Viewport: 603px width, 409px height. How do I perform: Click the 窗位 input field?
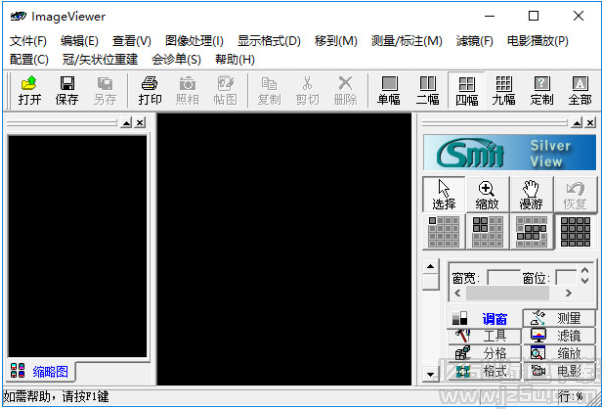pyautogui.click(x=566, y=278)
